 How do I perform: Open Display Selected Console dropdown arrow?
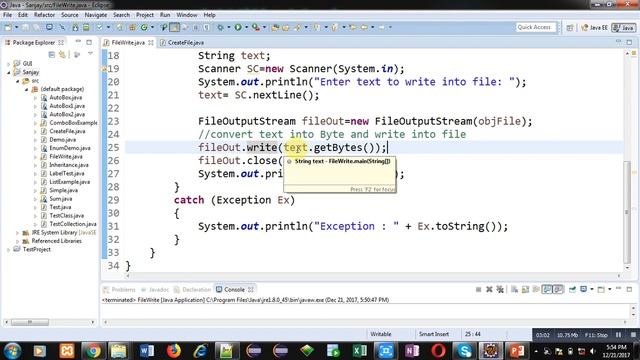pyautogui.click(x=592, y=289)
